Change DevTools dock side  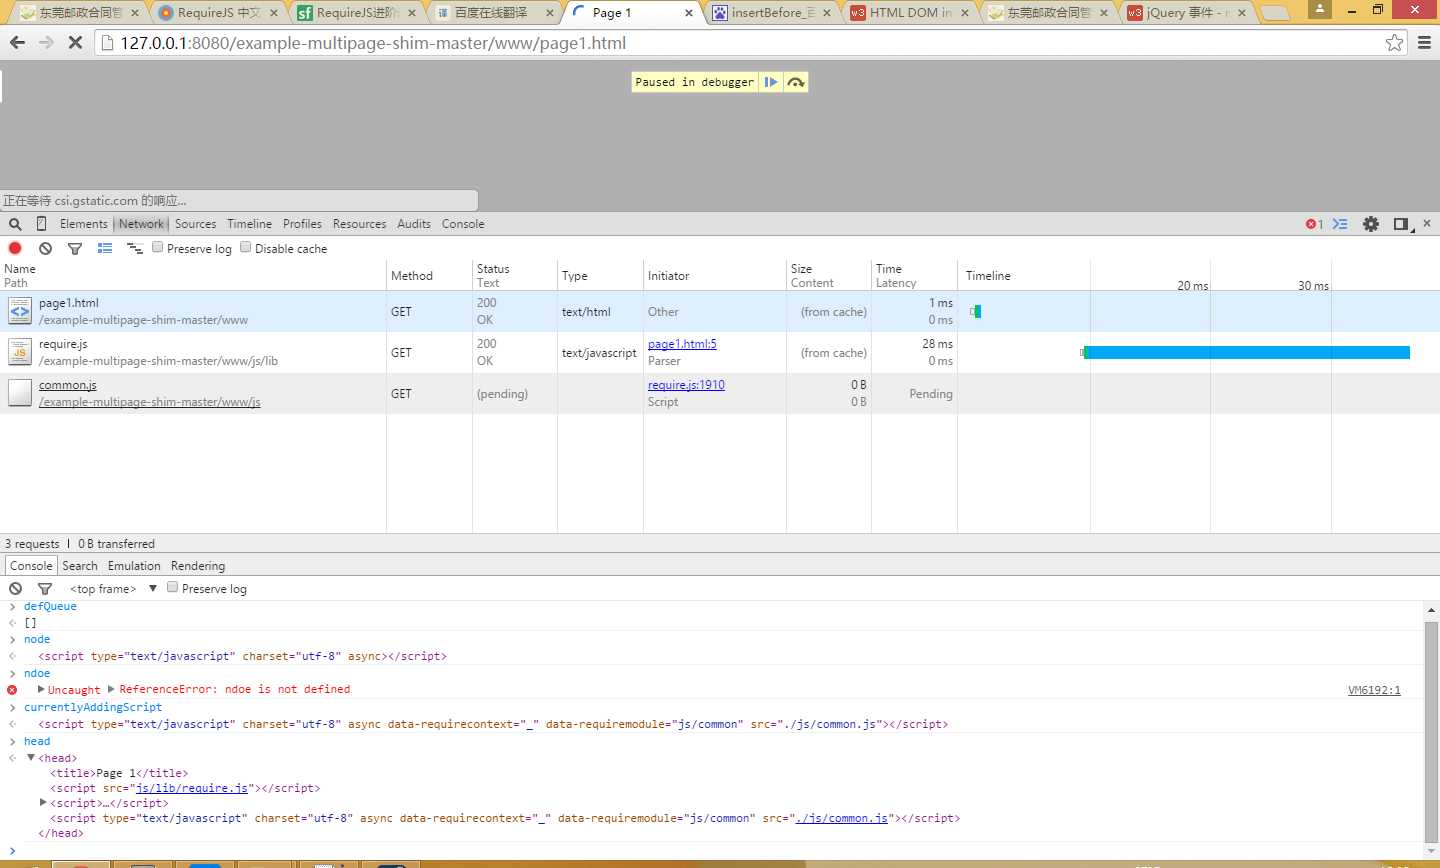1402,224
